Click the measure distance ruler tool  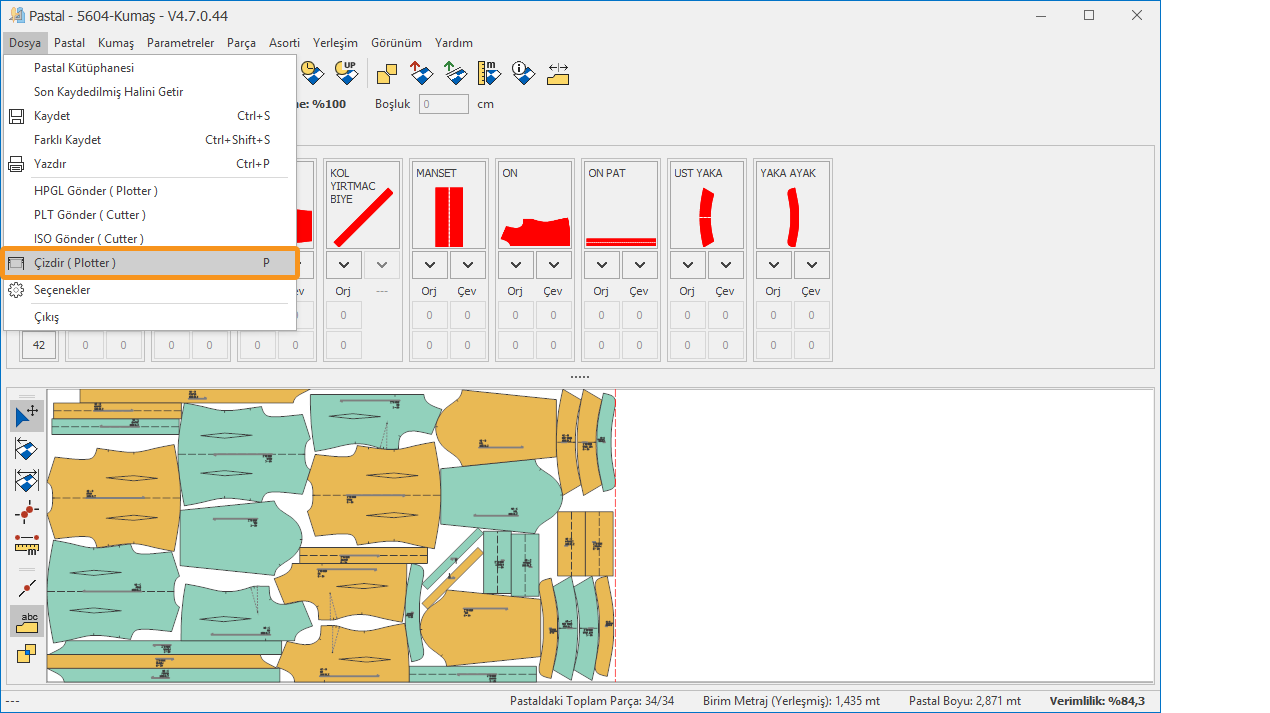tap(27, 544)
